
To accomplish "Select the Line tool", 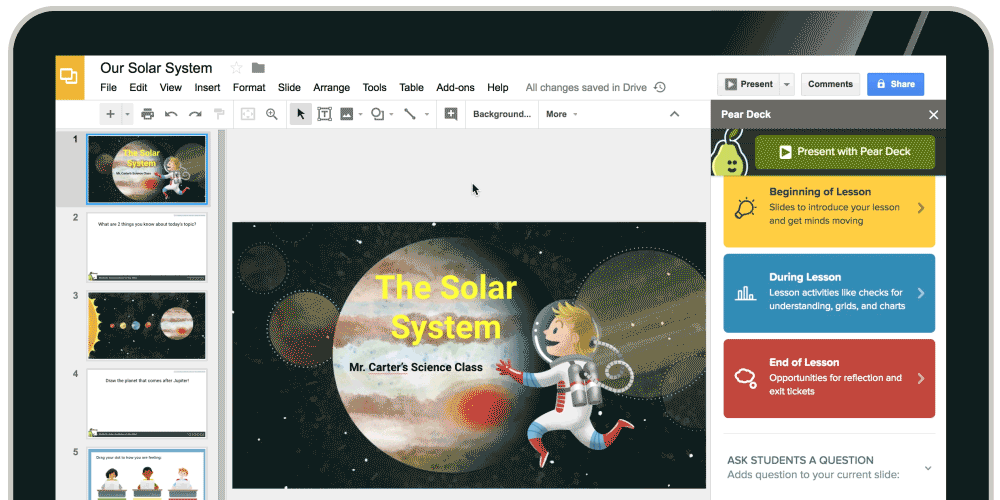I will pos(410,114).
